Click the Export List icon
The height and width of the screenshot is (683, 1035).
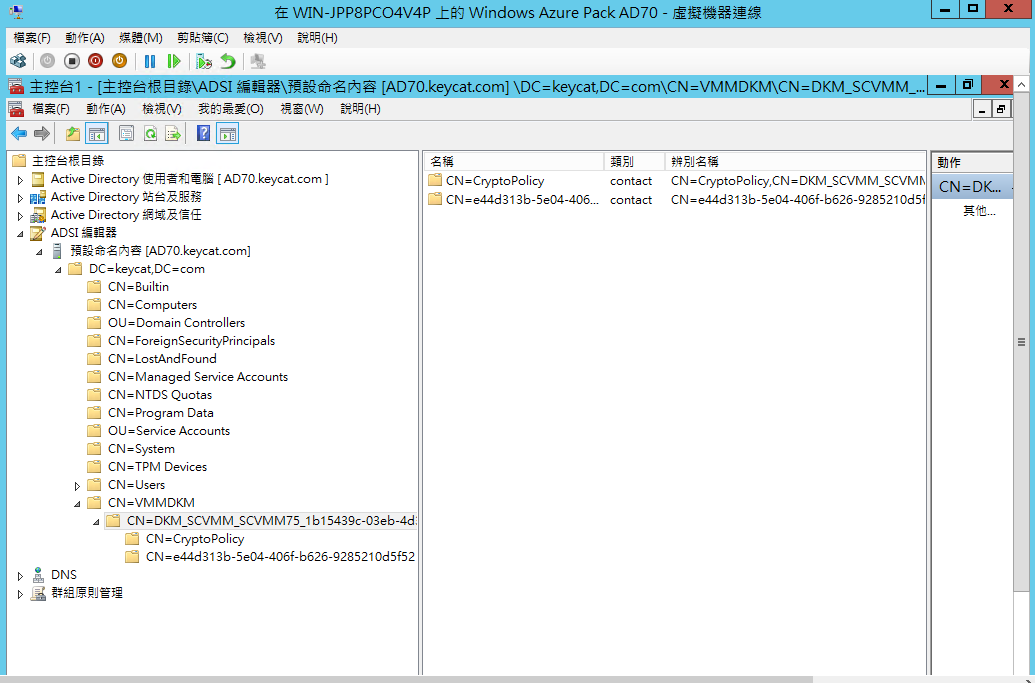click(173, 134)
